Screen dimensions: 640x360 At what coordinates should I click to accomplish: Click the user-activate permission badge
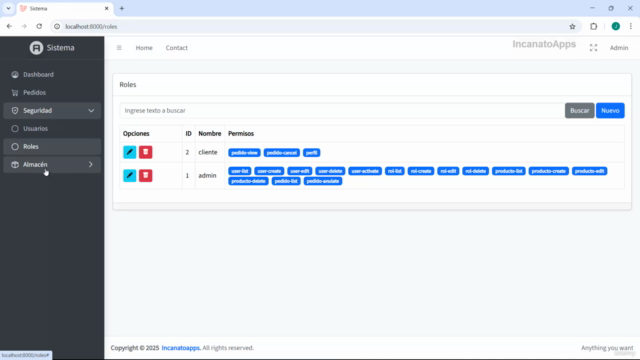(x=365, y=171)
